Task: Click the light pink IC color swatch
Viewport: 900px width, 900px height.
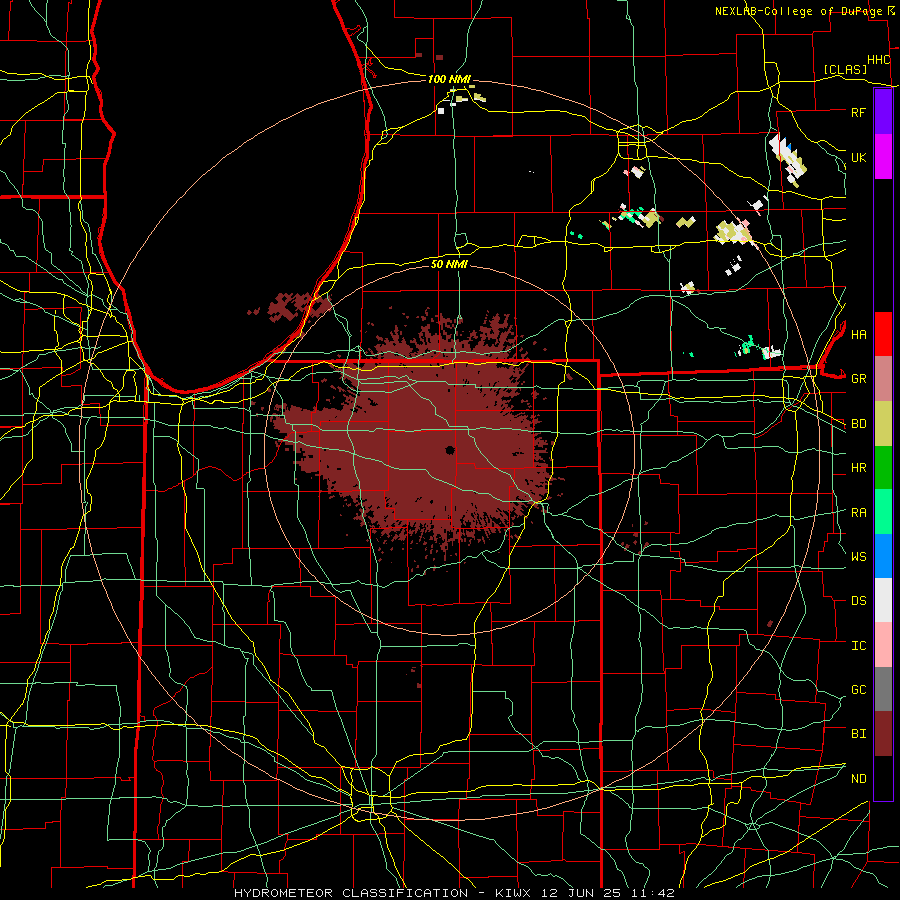Action: point(883,645)
